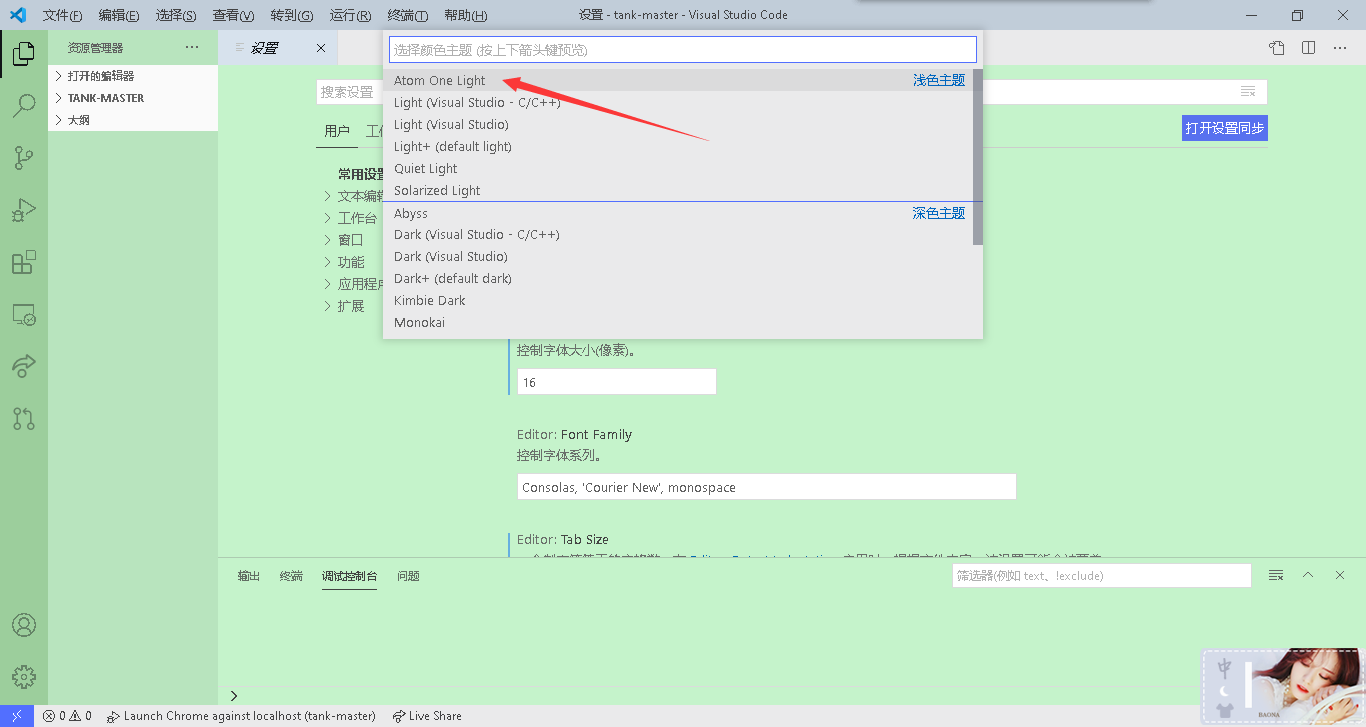Expand the TANK-MASTER folder section
This screenshot has width=1366, height=727.
[133, 98]
